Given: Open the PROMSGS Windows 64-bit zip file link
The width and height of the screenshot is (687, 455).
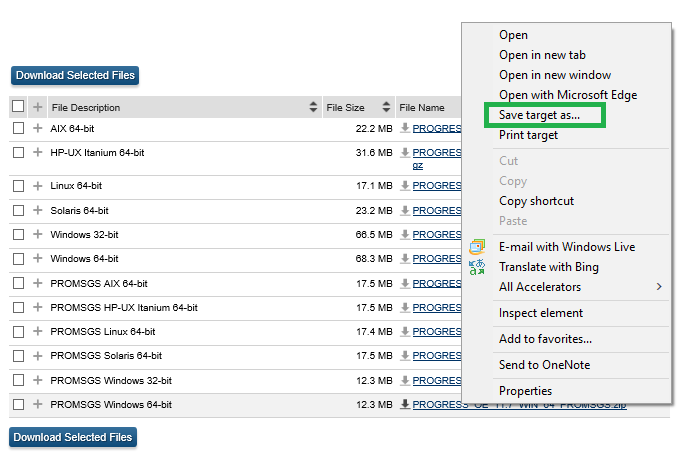Looking at the screenshot, I should [x=519, y=405].
